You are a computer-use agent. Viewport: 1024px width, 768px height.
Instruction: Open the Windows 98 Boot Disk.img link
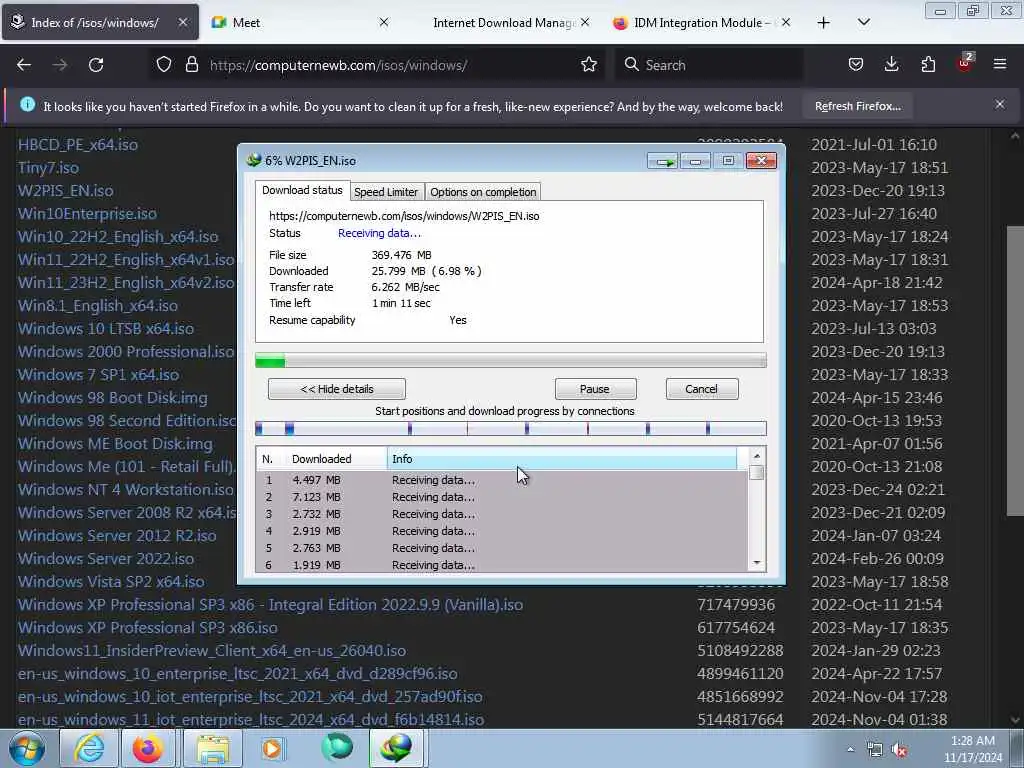click(112, 398)
